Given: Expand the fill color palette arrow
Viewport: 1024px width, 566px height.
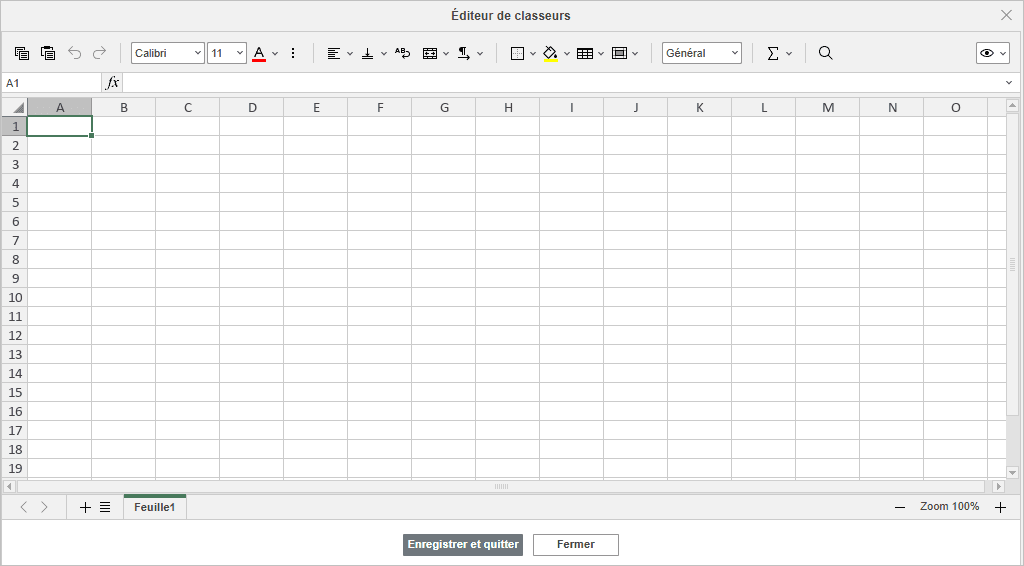Looking at the screenshot, I should click(567, 54).
